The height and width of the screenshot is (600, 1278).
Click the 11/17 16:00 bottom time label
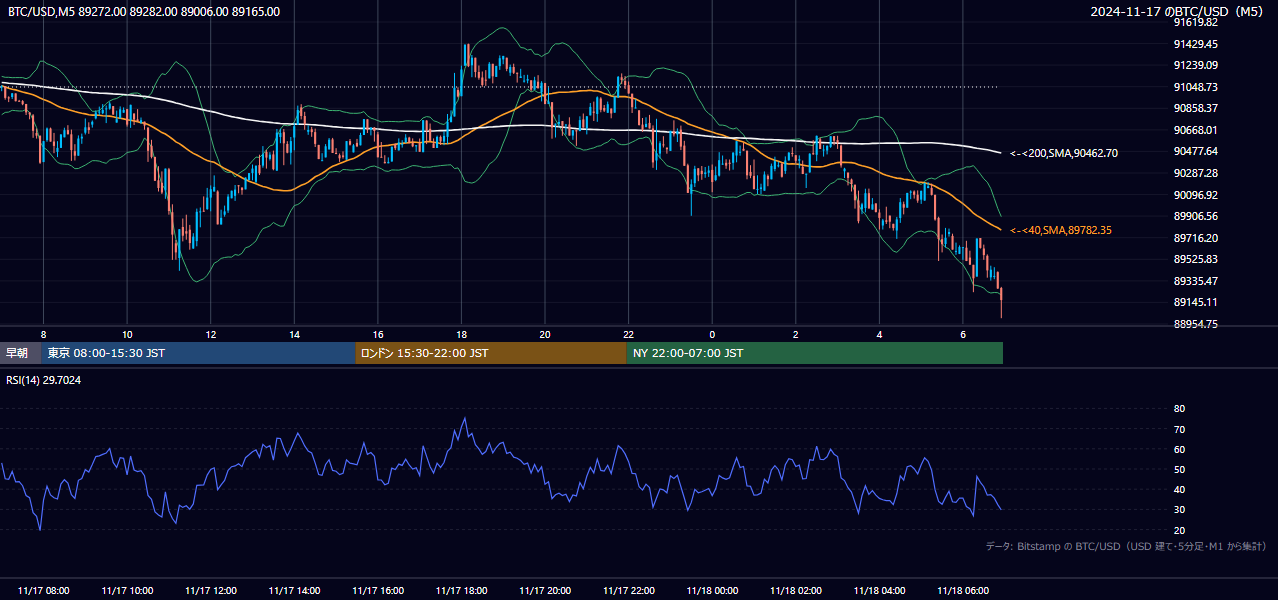point(377,591)
